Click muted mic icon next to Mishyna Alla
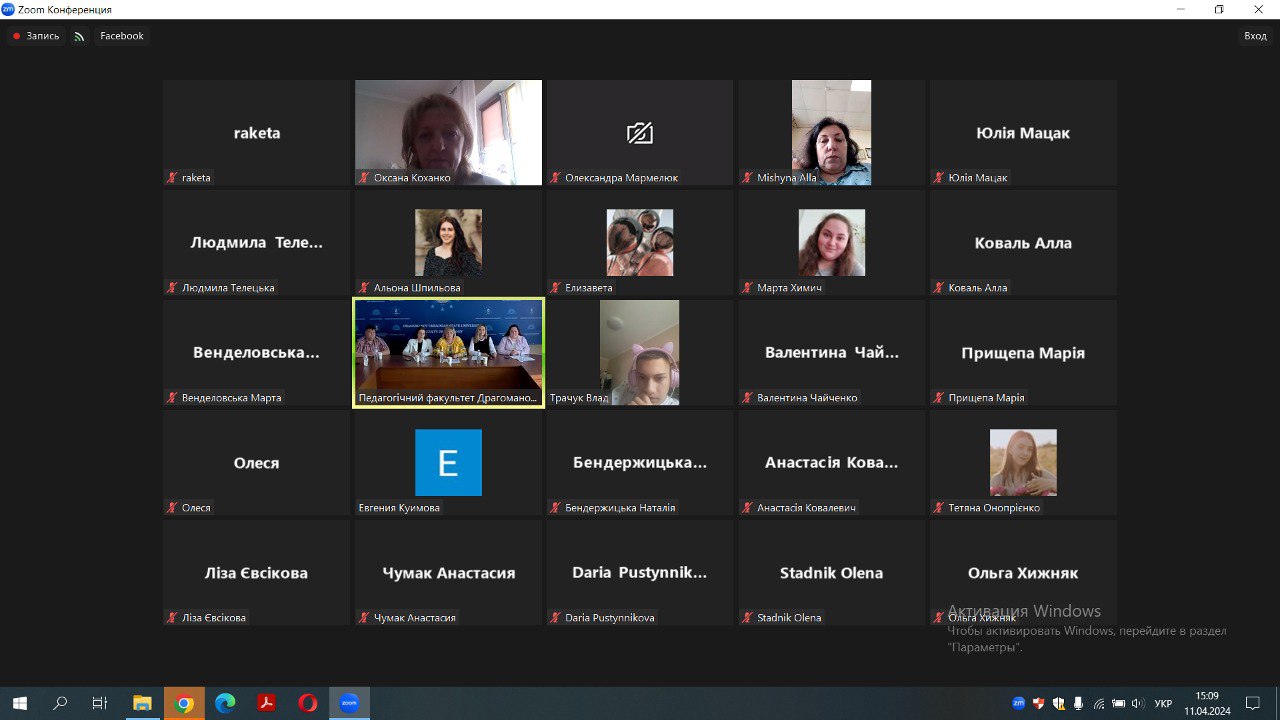The height and width of the screenshot is (720, 1280). 747,178
